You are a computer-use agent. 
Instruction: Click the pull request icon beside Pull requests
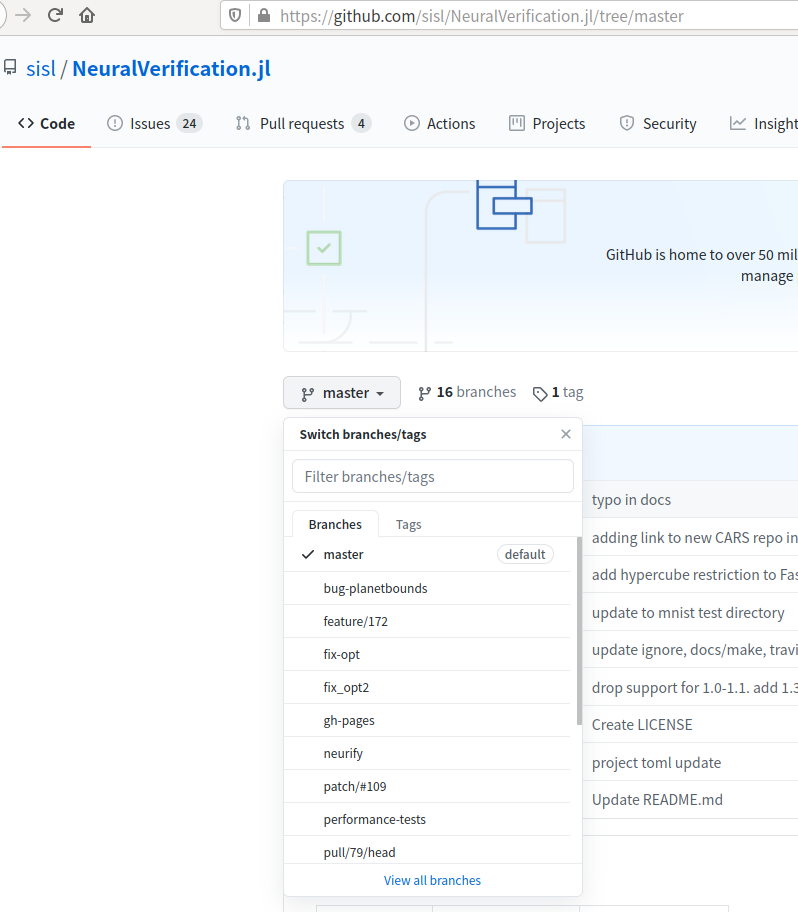[243, 123]
